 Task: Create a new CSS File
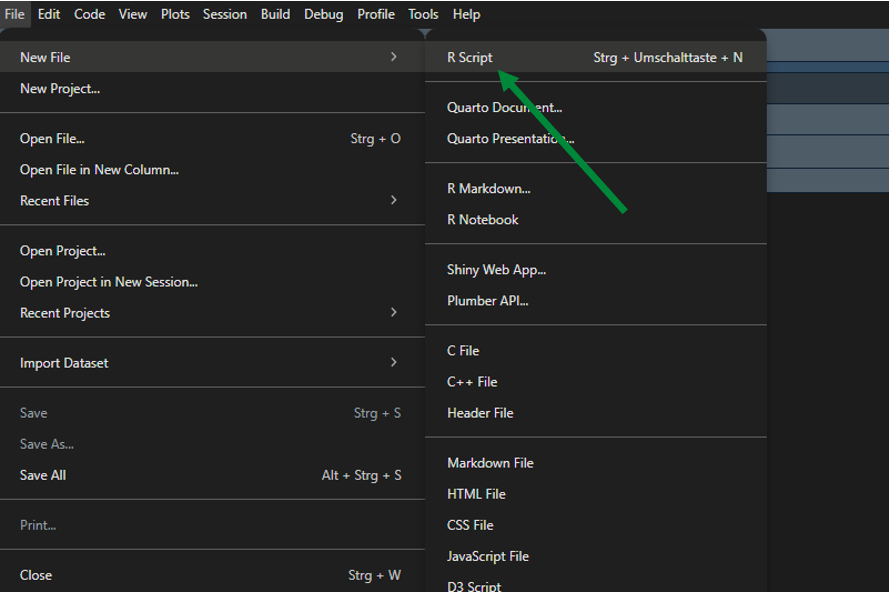[596, 525]
